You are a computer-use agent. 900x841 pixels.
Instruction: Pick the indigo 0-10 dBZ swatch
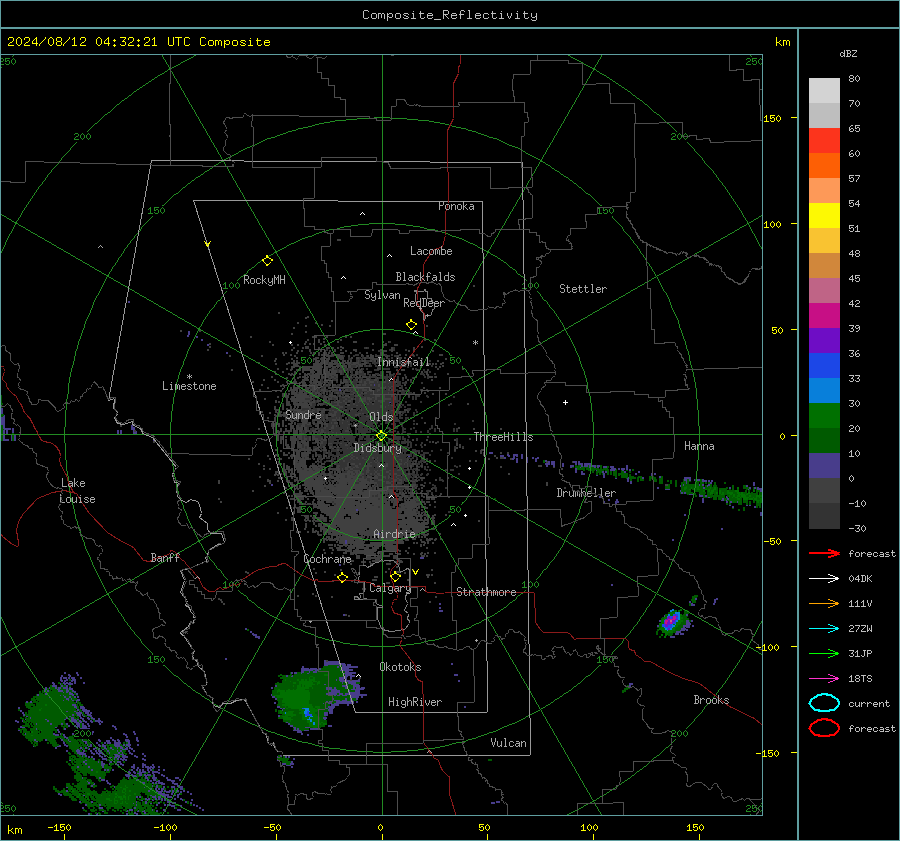(x=824, y=466)
